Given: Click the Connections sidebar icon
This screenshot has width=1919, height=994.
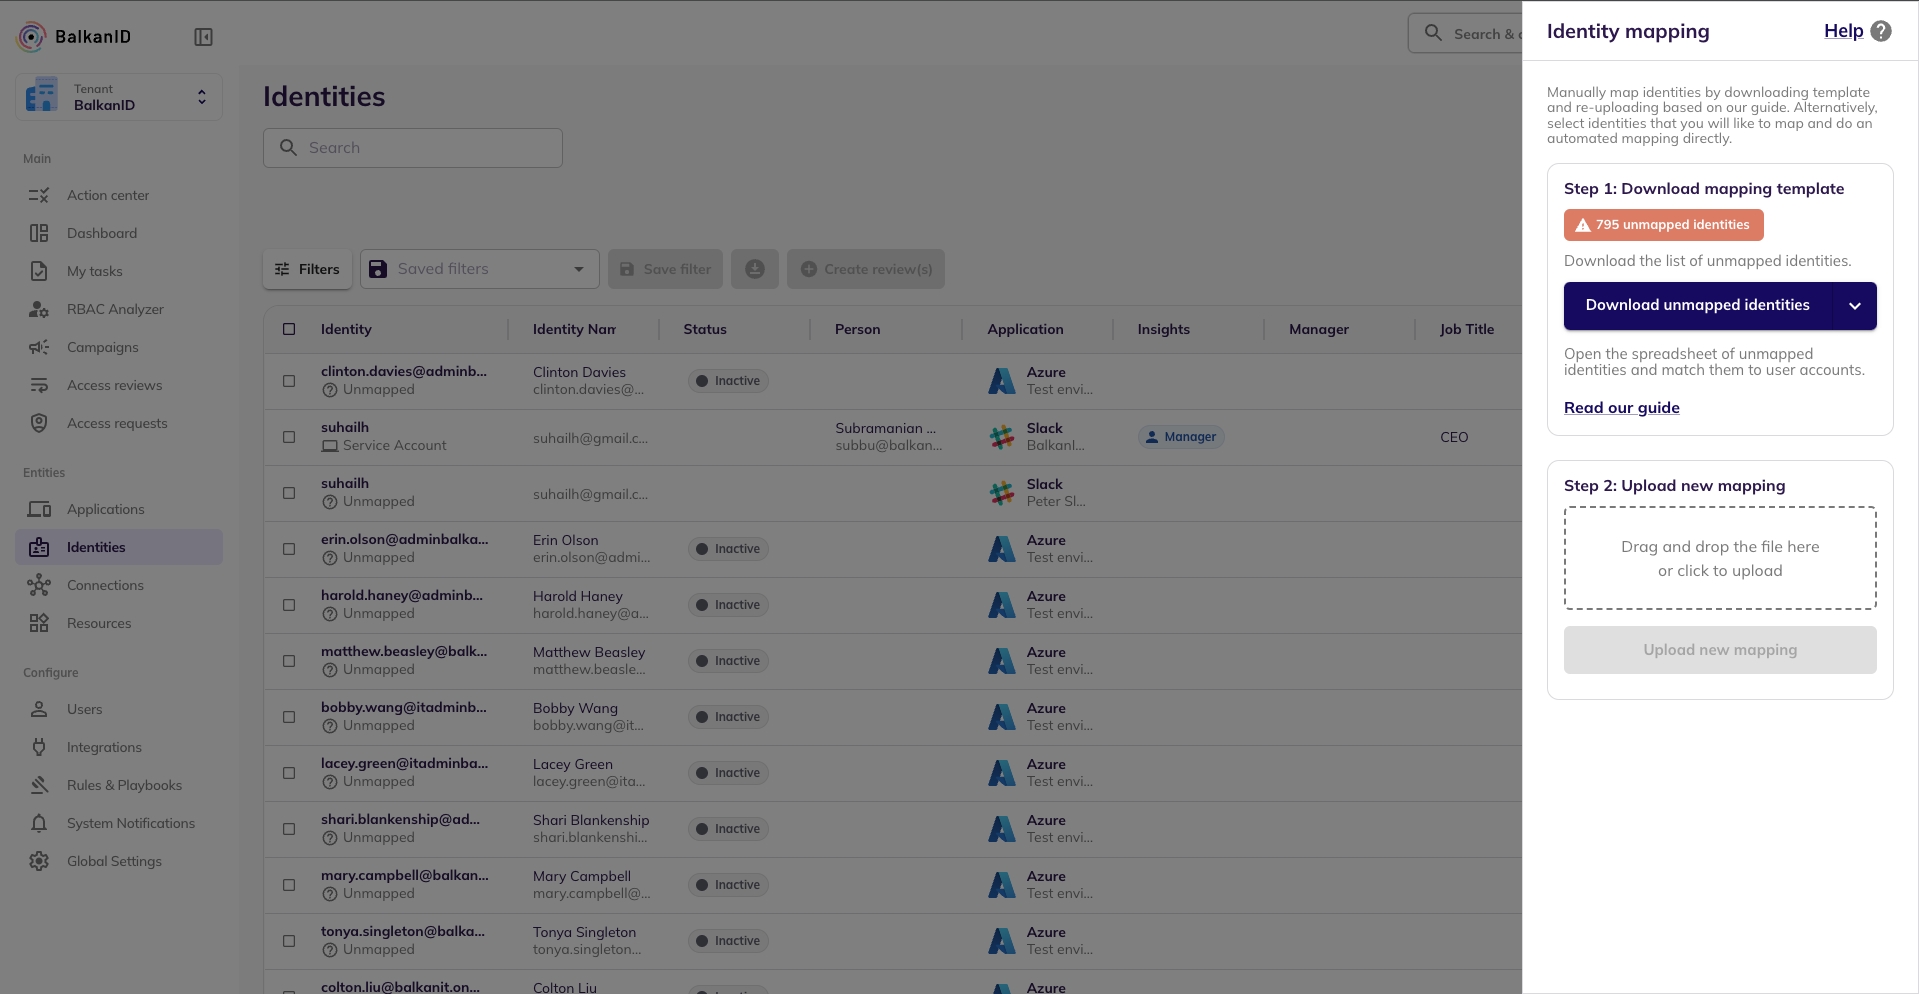Looking at the screenshot, I should (x=39, y=585).
